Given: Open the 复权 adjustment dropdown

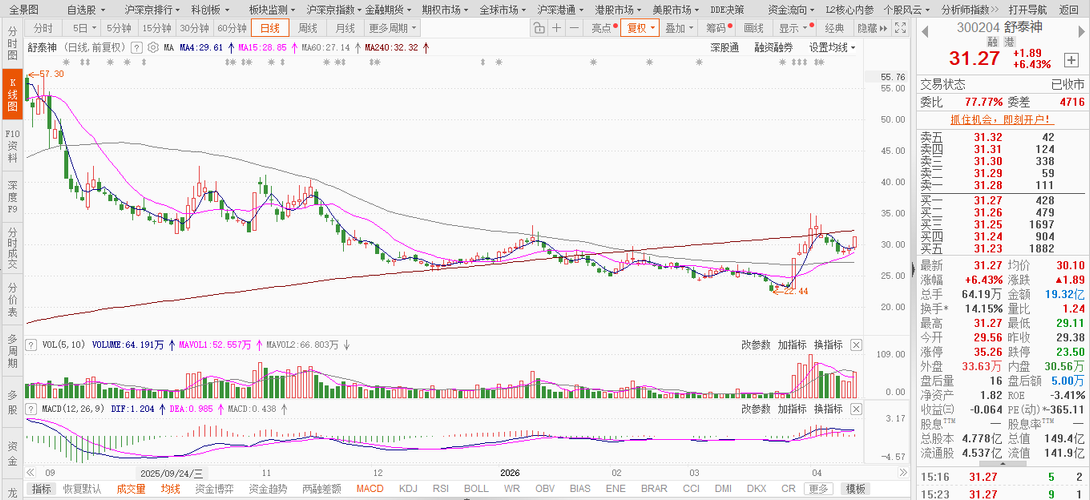Looking at the screenshot, I should [640, 29].
